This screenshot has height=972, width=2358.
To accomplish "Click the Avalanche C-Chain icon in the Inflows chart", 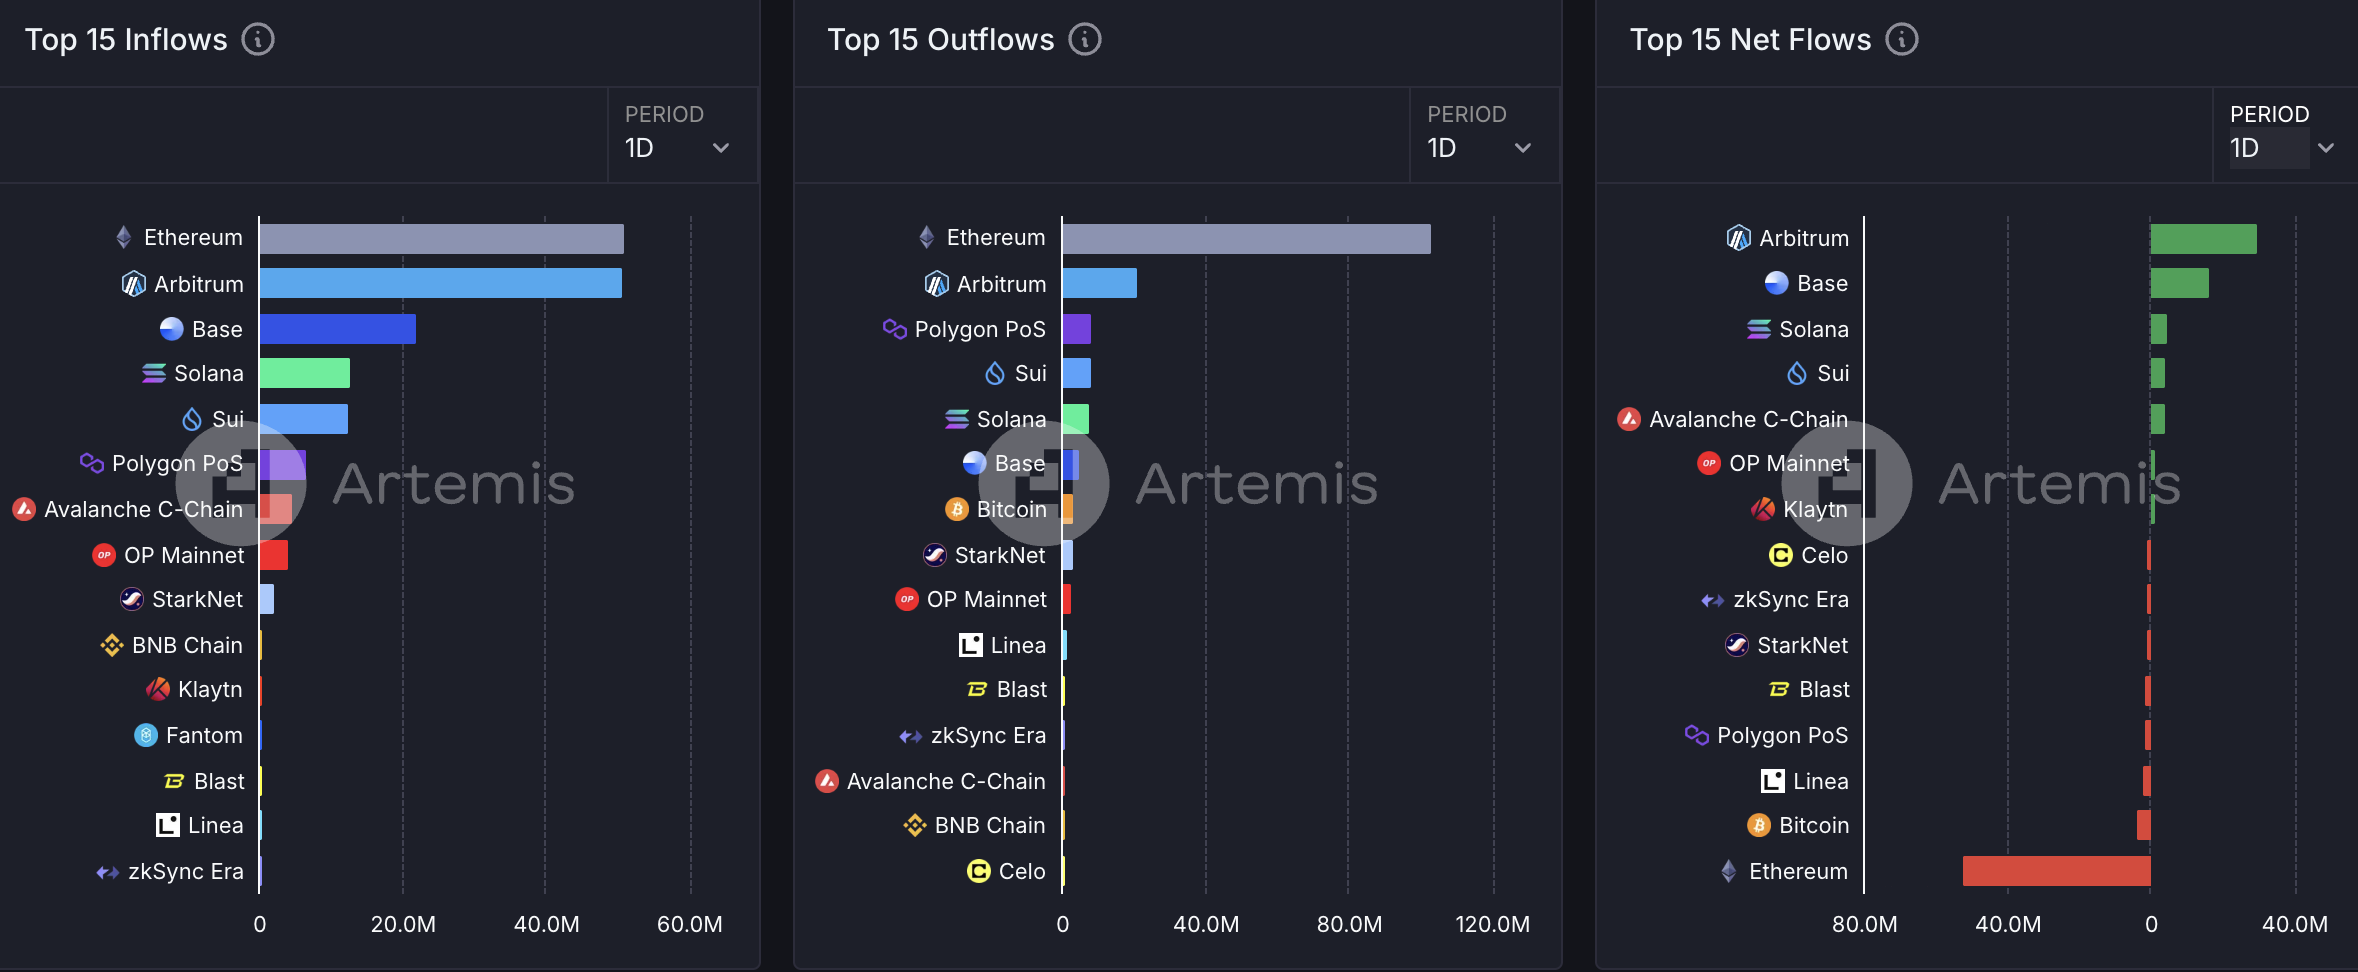I will (24, 509).
